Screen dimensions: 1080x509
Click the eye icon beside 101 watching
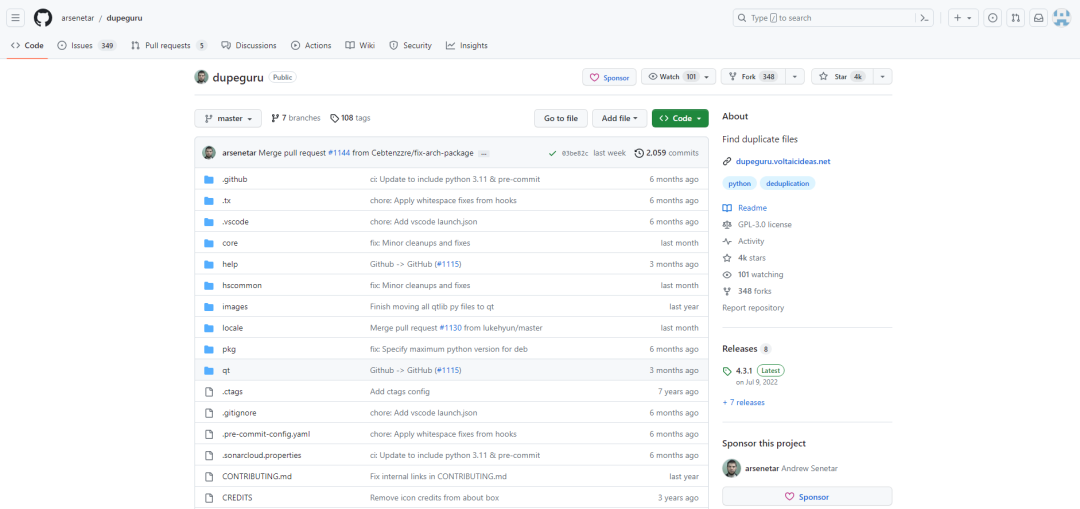(x=727, y=274)
